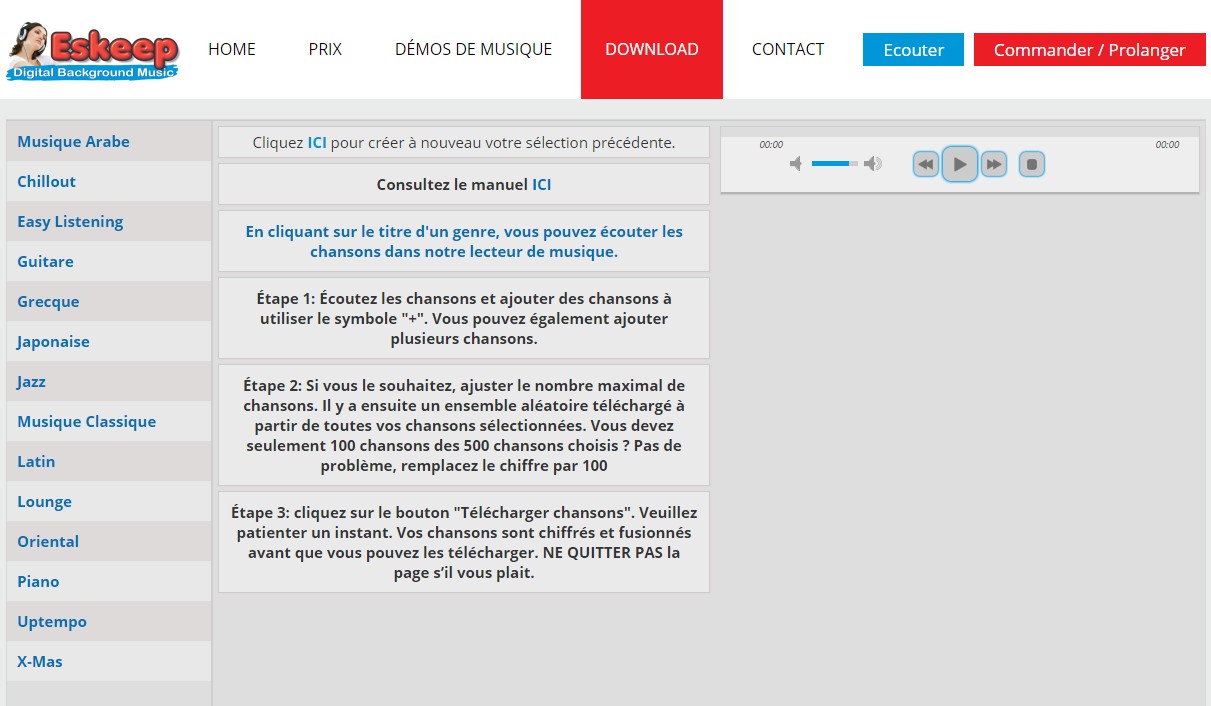Open the Easy Listening genre

point(109,221)
